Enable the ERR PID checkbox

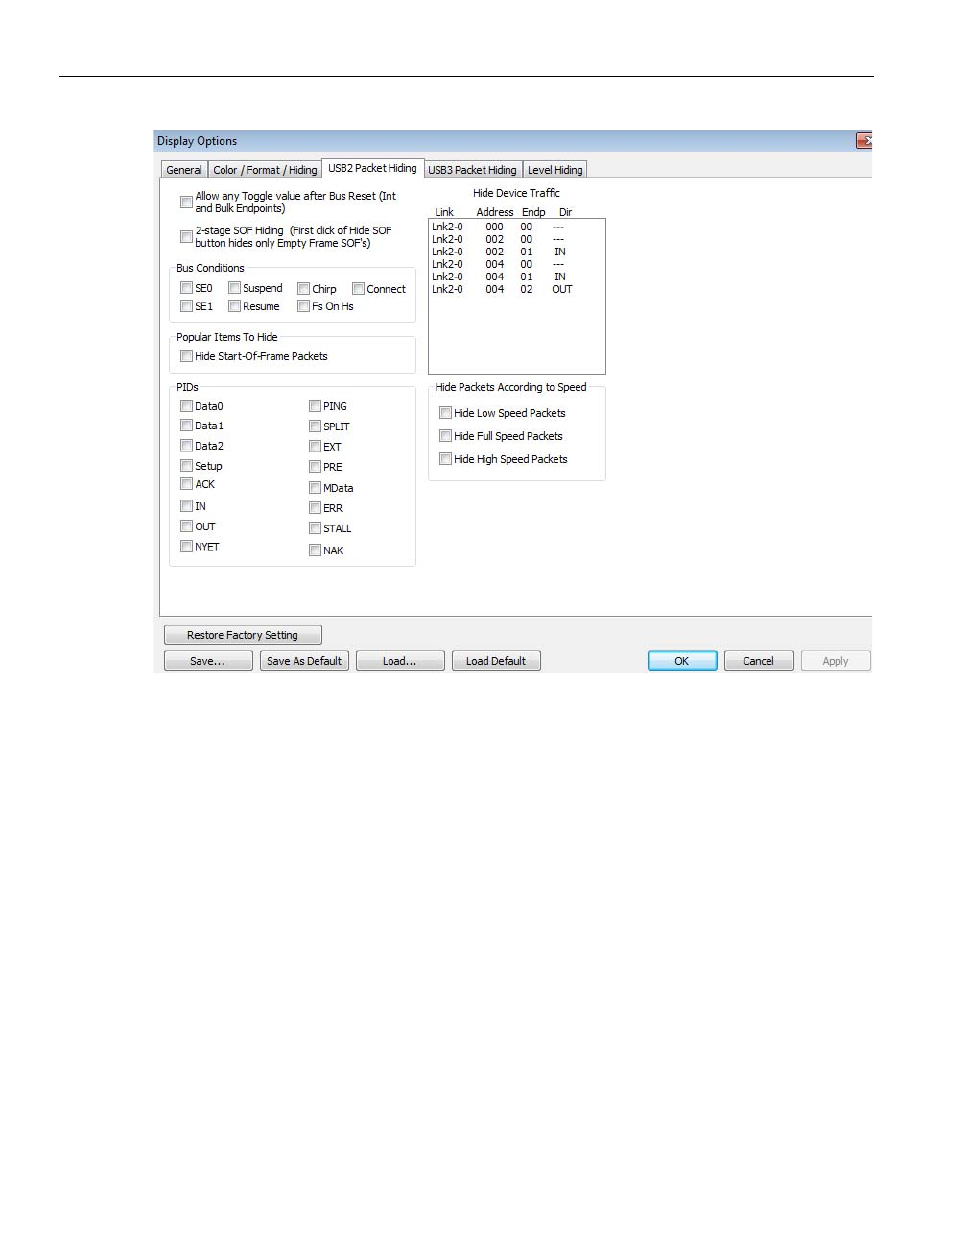click(x=315, y=508)
